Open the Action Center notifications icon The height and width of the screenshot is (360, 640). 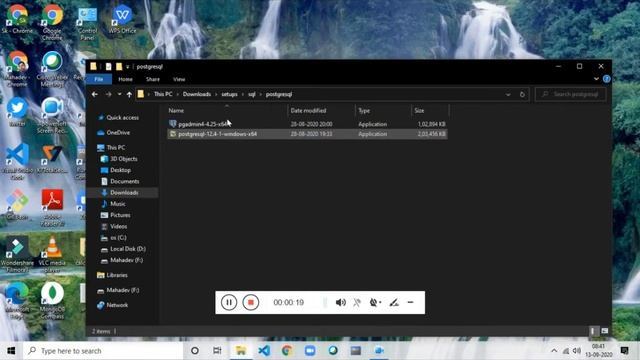point(624,351)
